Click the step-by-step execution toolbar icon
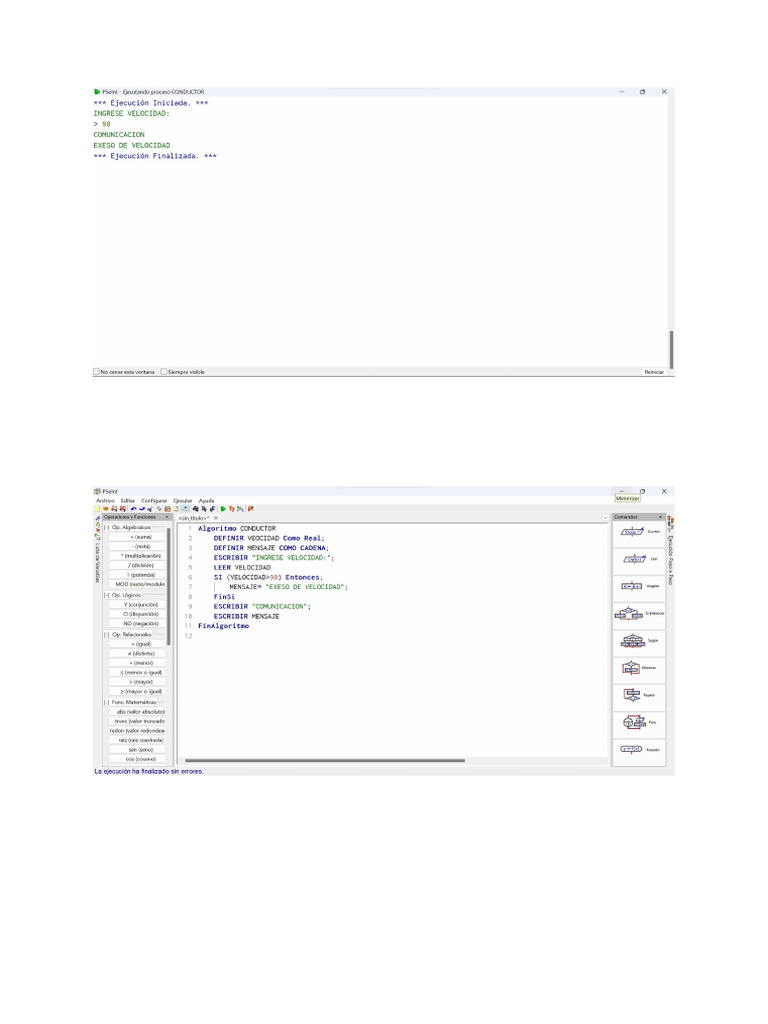 [x=231, y=509]
